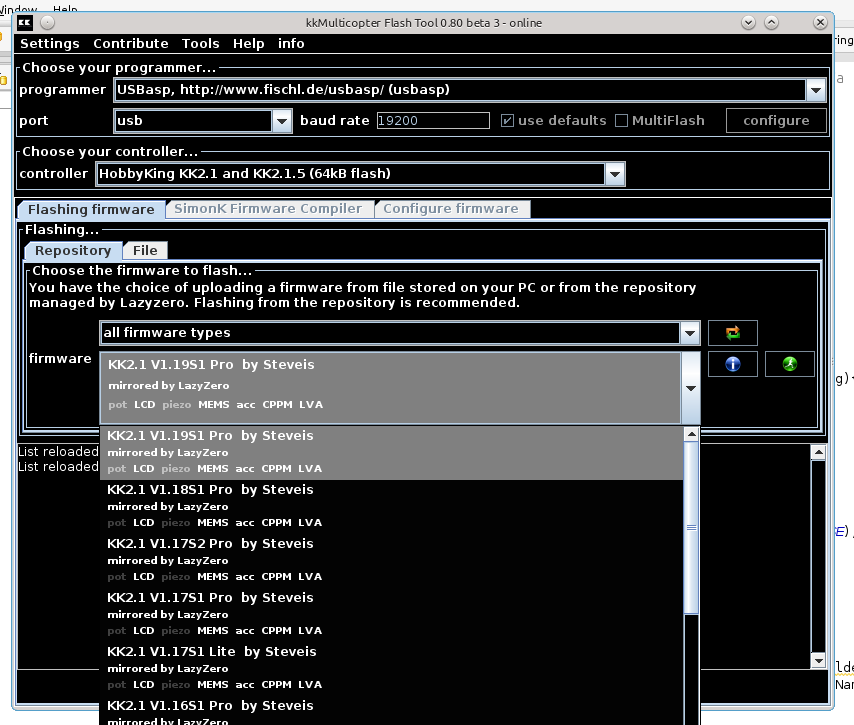
Task: Select KK2.1 V1.17S1 Lite firmware
Action: (391, 668)
